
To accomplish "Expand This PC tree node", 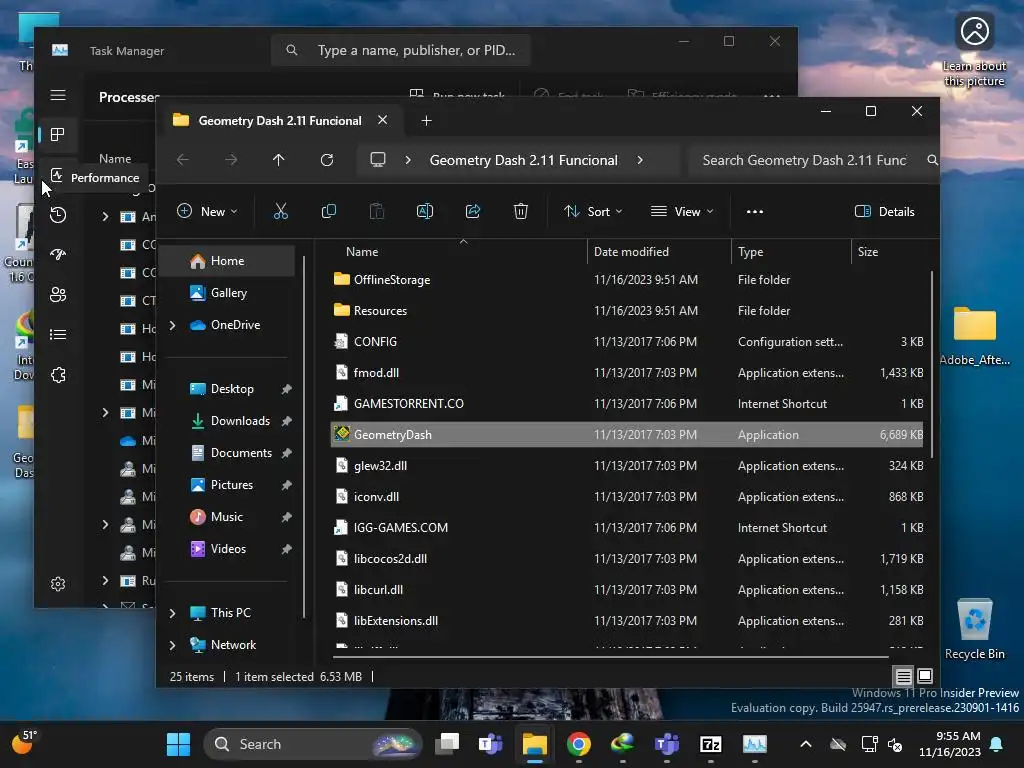I will pos(172,613).
